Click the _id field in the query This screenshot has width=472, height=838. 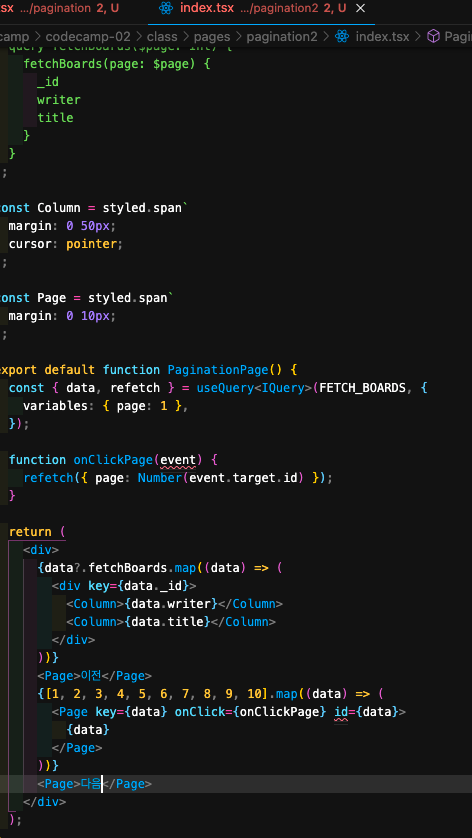48,82
